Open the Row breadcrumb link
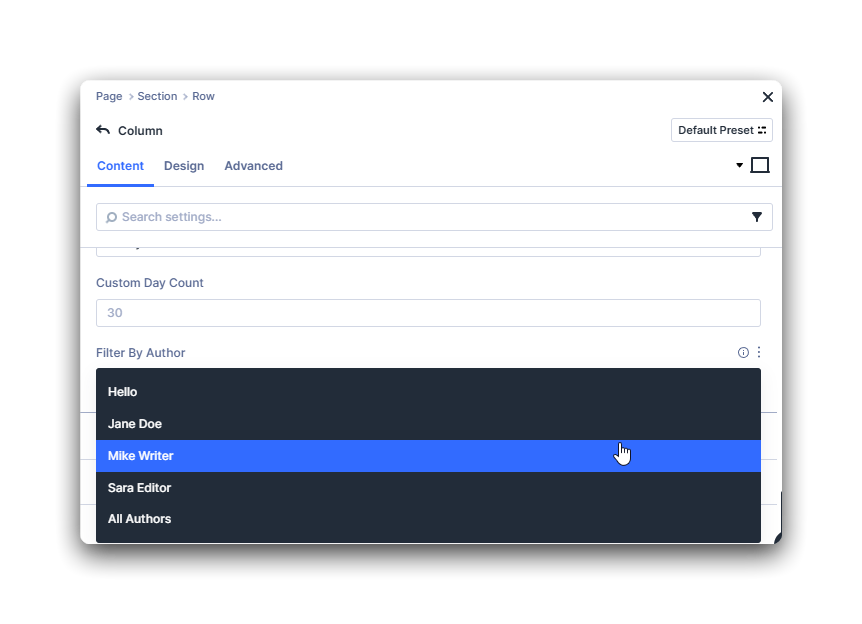The image size is (862, 624). click(x=203, y=96)
